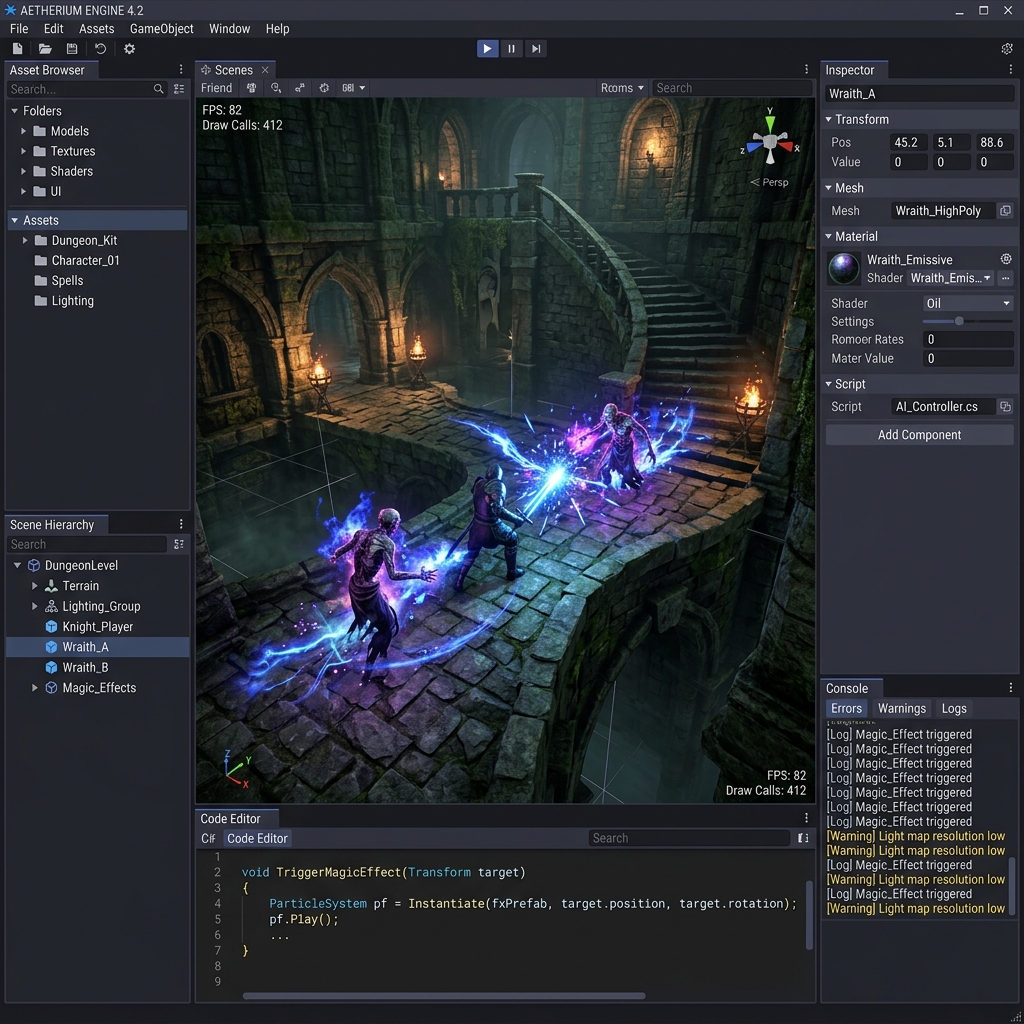Click the mesh picker icon beside Wraith_HighPoly

[1005, 210]
